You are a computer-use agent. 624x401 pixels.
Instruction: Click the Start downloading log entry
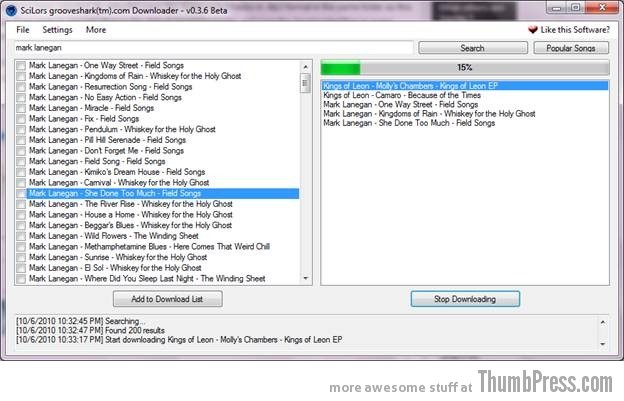click(x=179, y=340)
